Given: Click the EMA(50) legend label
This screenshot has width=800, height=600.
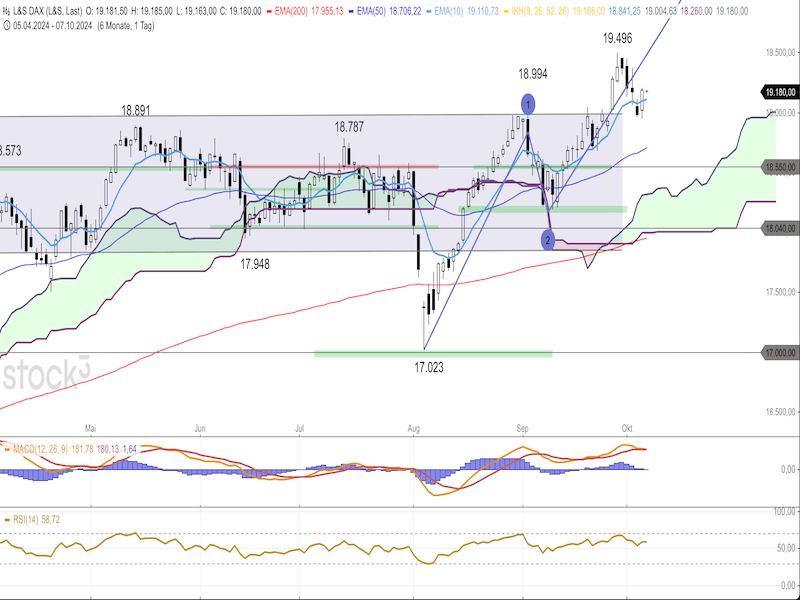Looking at the screenshot, I should (371, 11).
